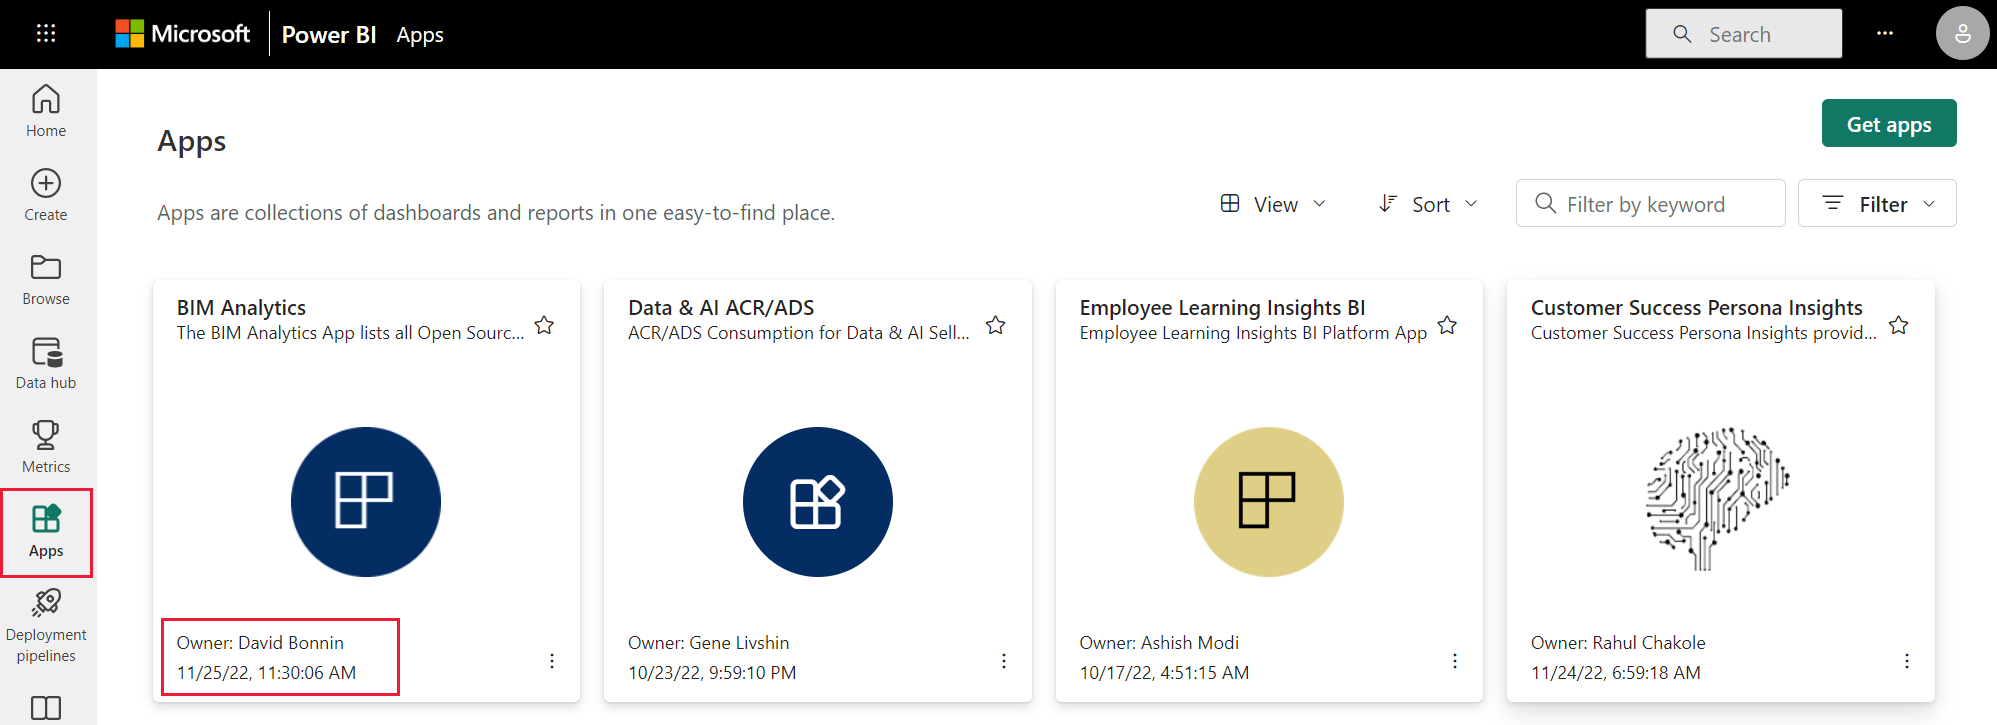Open the app launcher waffle icon
Viewport: 1997px width, 725px height.
coord(46,34)
